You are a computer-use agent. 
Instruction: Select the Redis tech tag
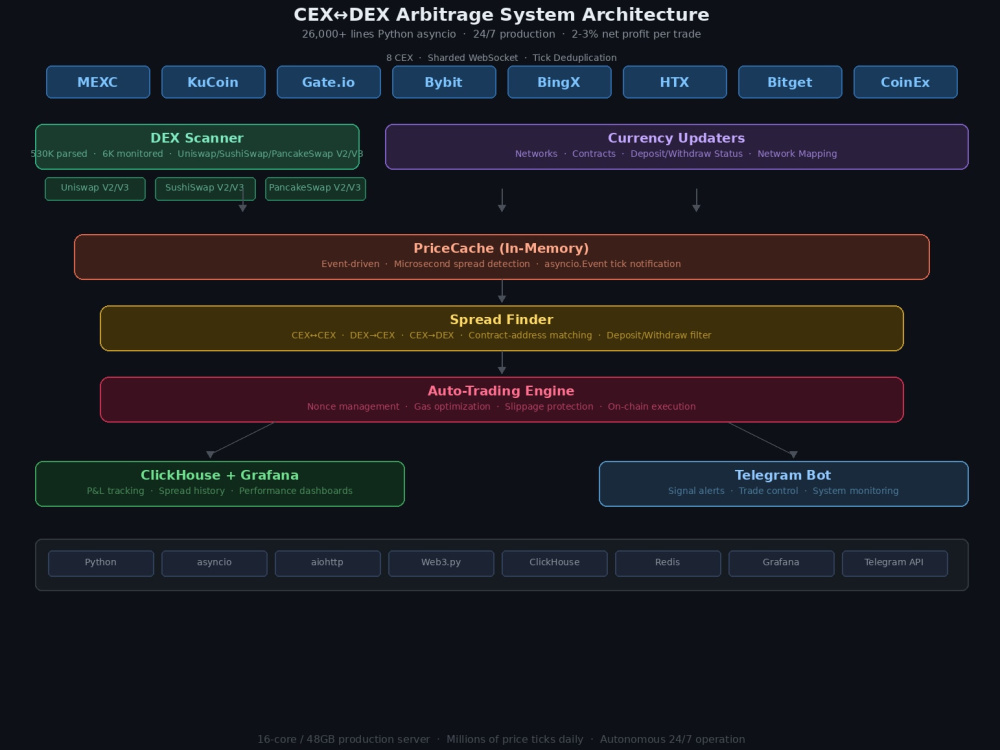point(668,563)
